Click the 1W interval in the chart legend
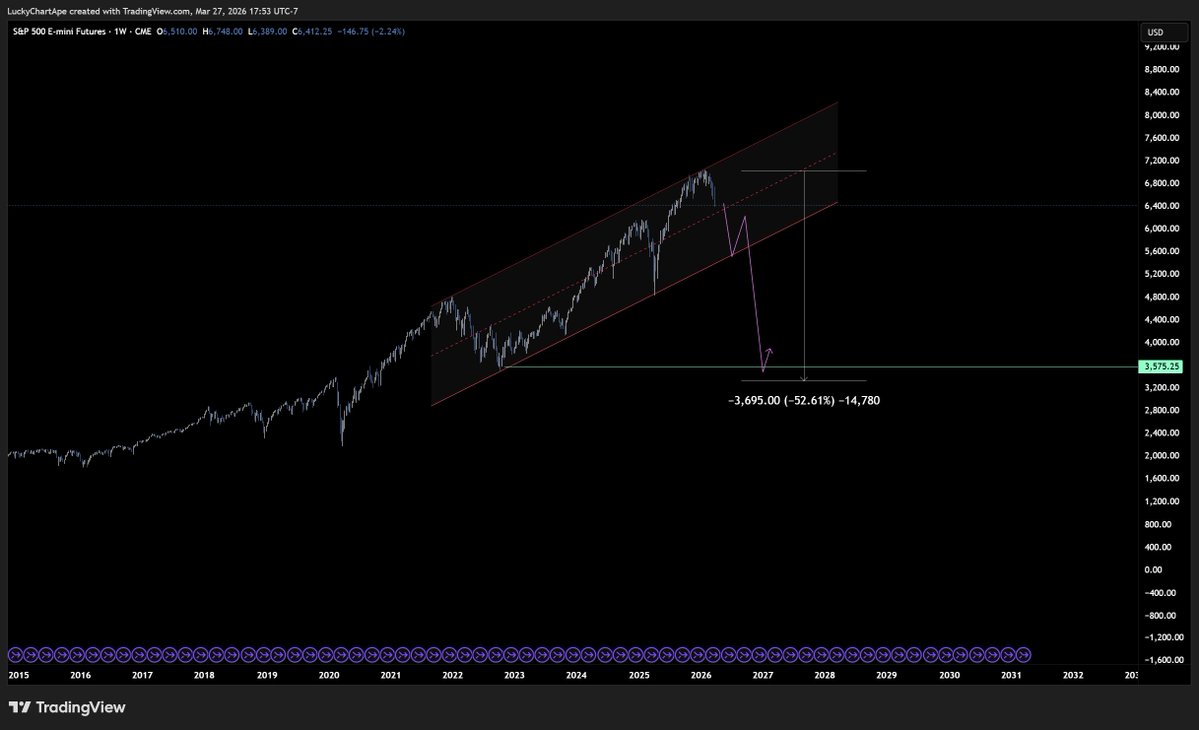This screenshot has width=1199, height=730. tap(120, 31)
